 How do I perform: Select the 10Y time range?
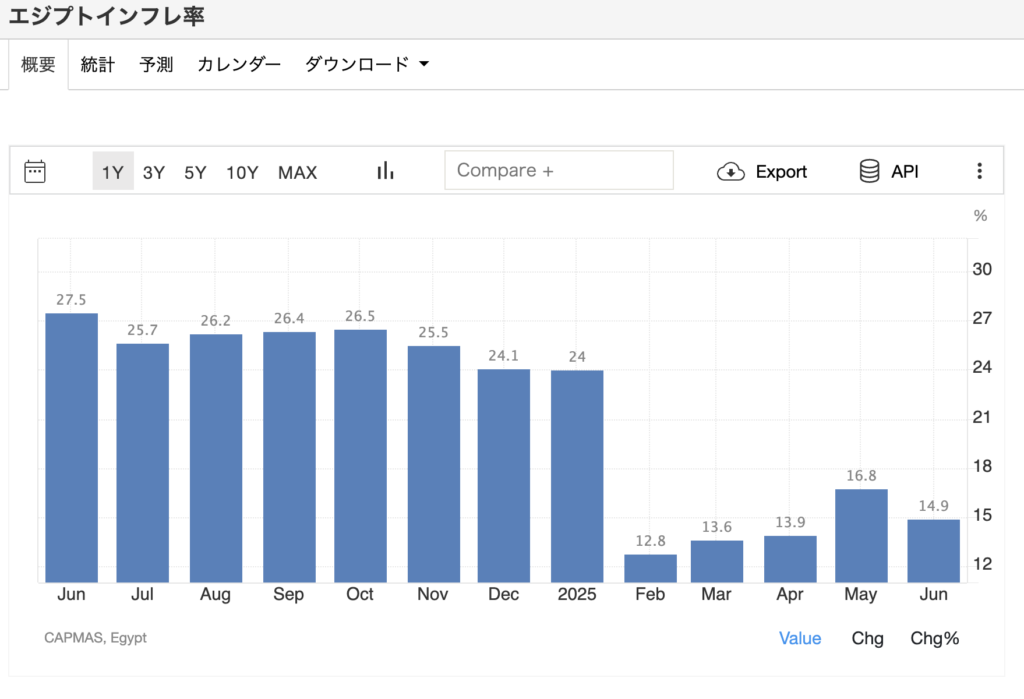pyautogui.click(x=242, y=171)
